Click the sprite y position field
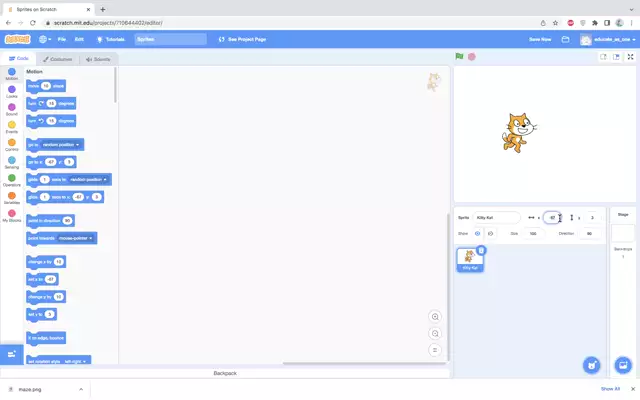This screenshot has height=400, width=640. point(592,218)
